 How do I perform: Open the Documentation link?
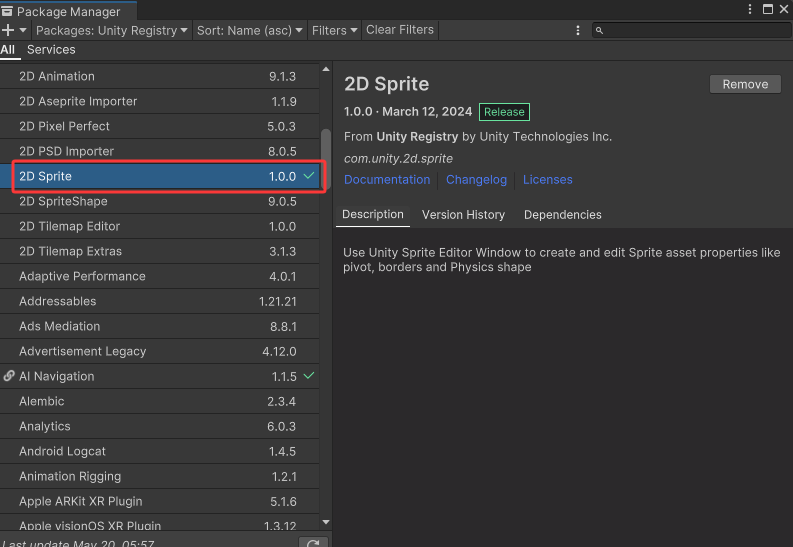(x=387, y=179)
